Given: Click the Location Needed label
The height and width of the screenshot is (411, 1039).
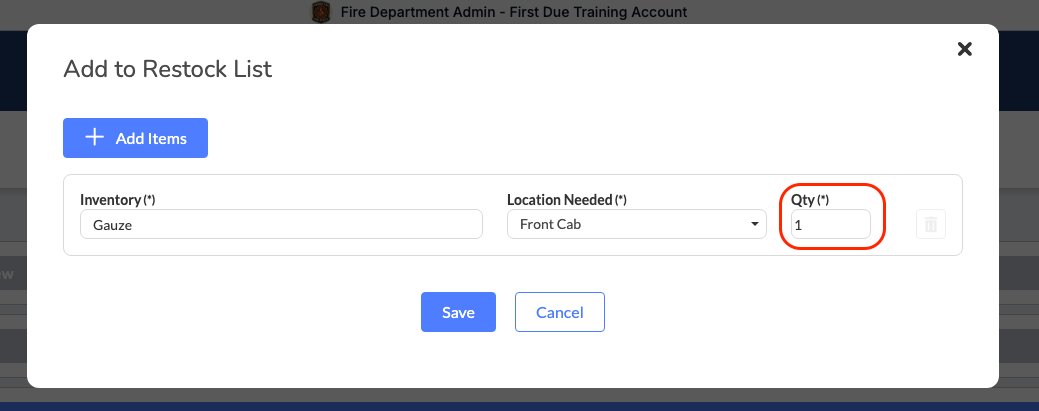Looking at the screenshot, I should tap(560, 200).
